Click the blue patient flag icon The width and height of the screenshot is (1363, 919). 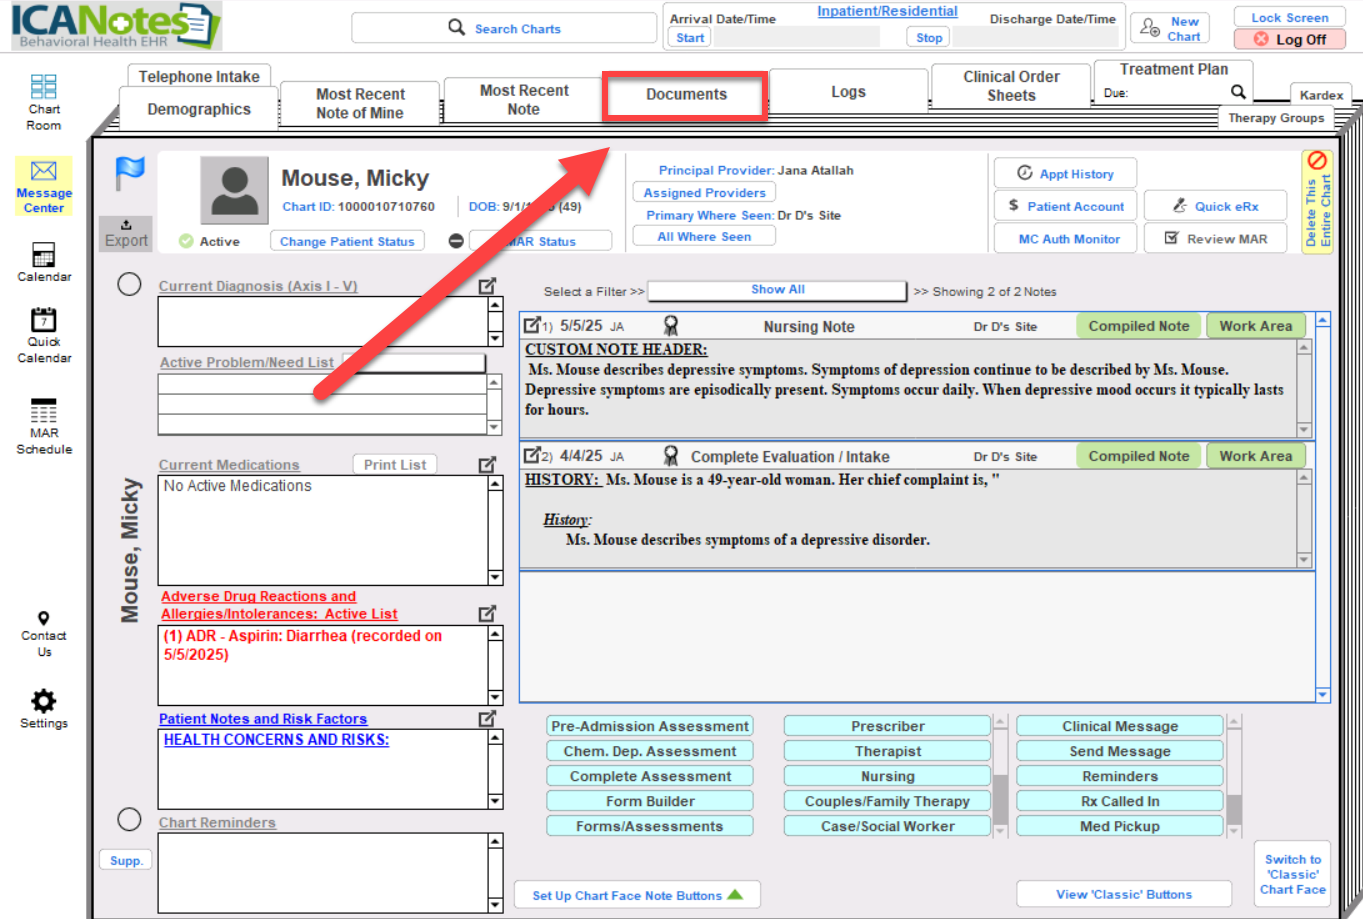130,173
